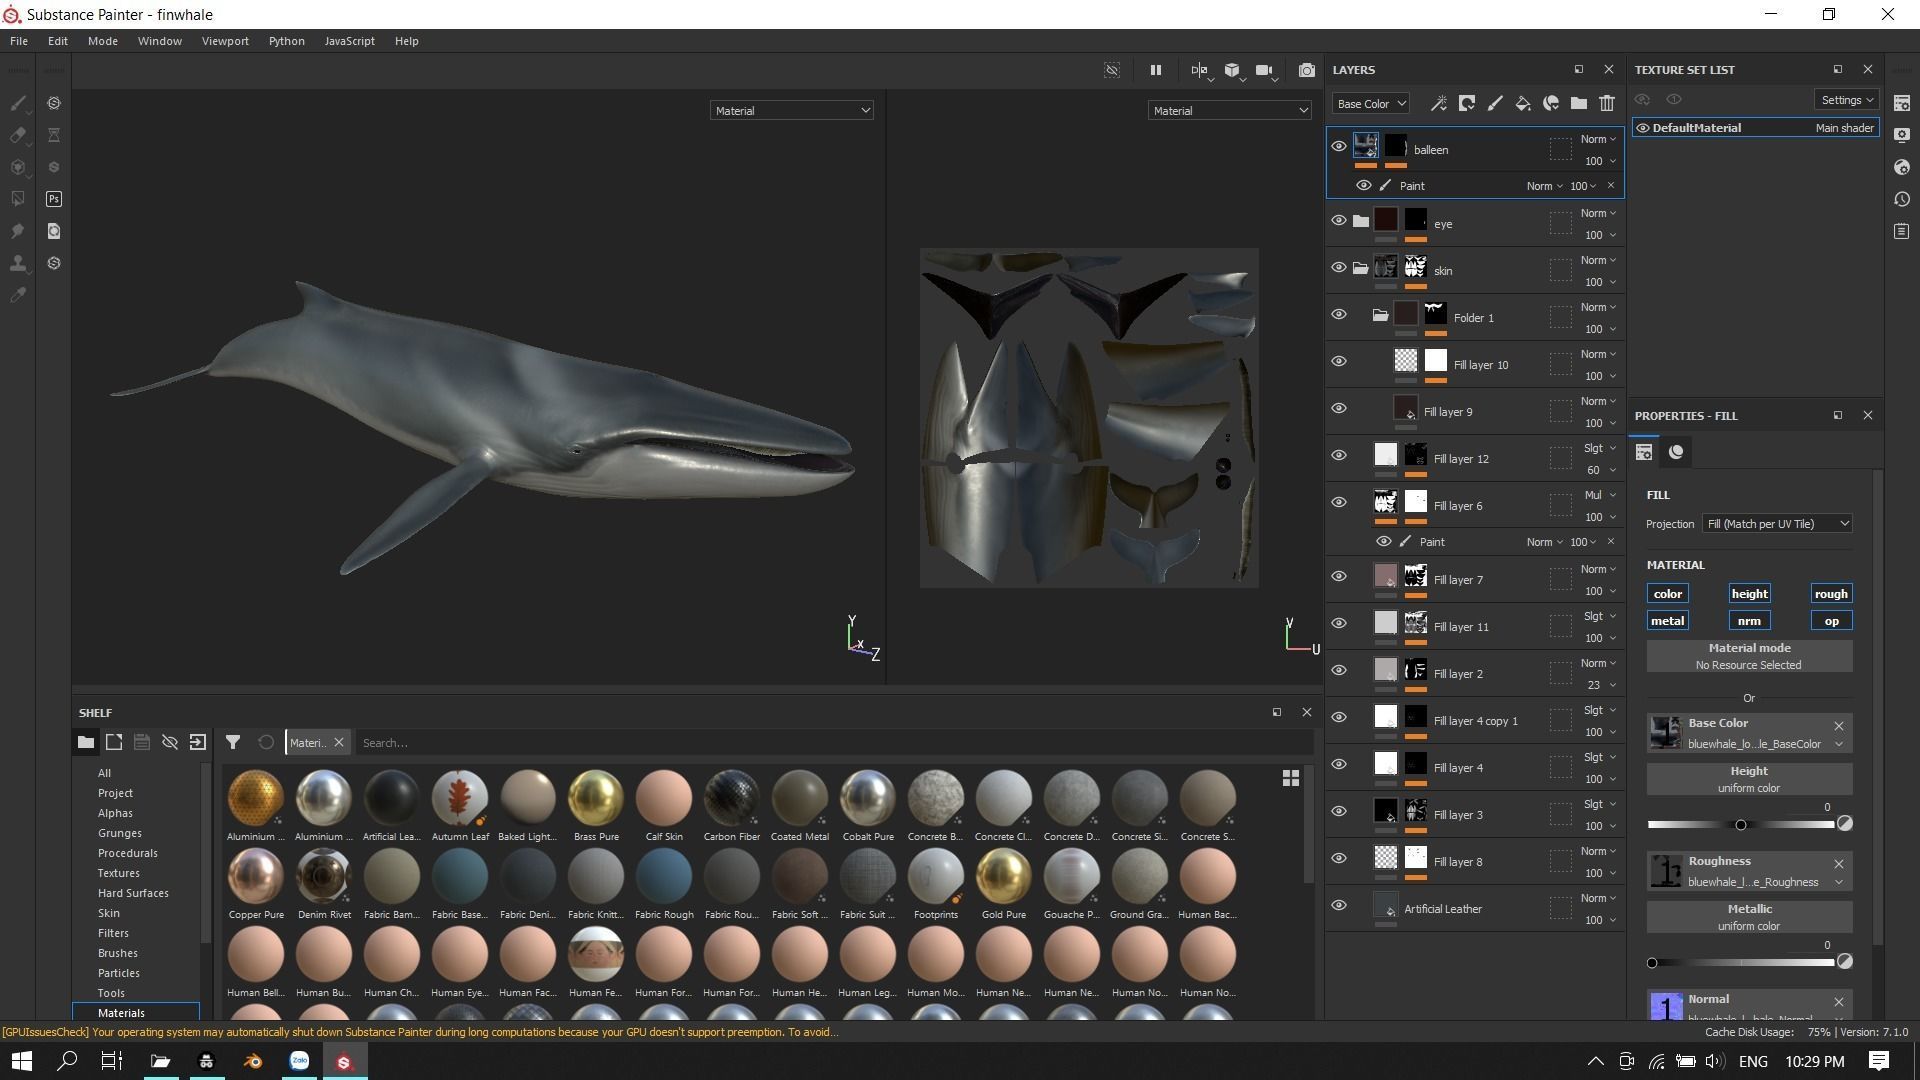This screenshot has width=1920, height=1080.
Task: Hide the Artificial Leather layer
Action: [x=1338, y=906]
